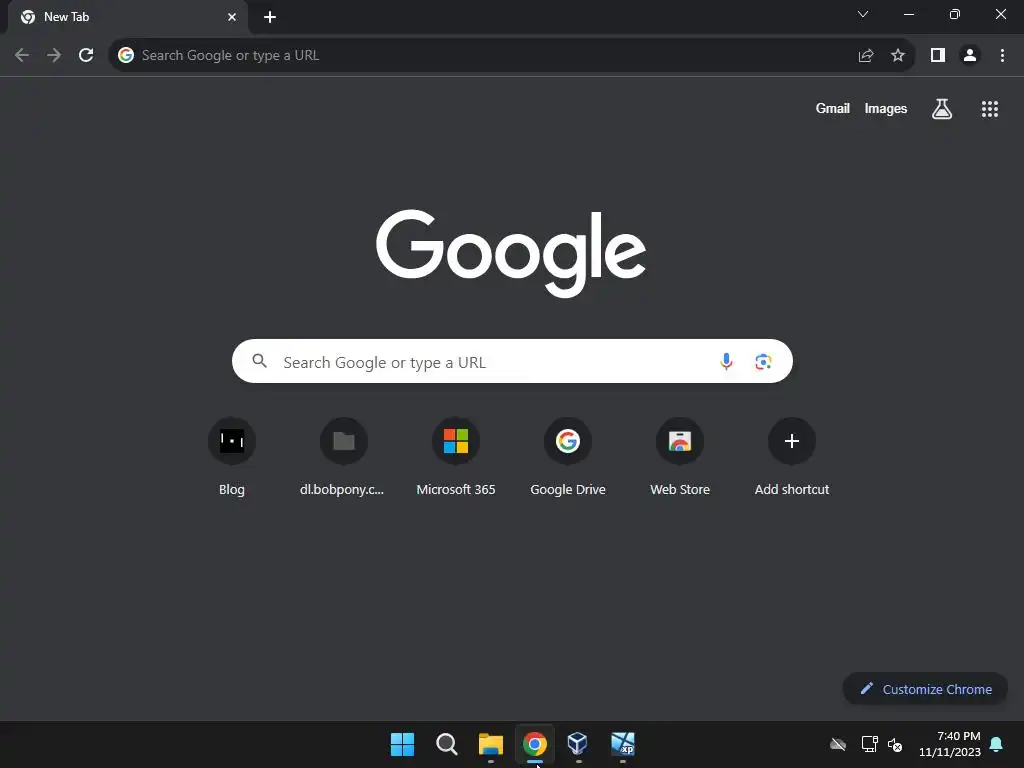1024x768 pixels.
Task: Expand the tab search chevron
Action: 863,14
